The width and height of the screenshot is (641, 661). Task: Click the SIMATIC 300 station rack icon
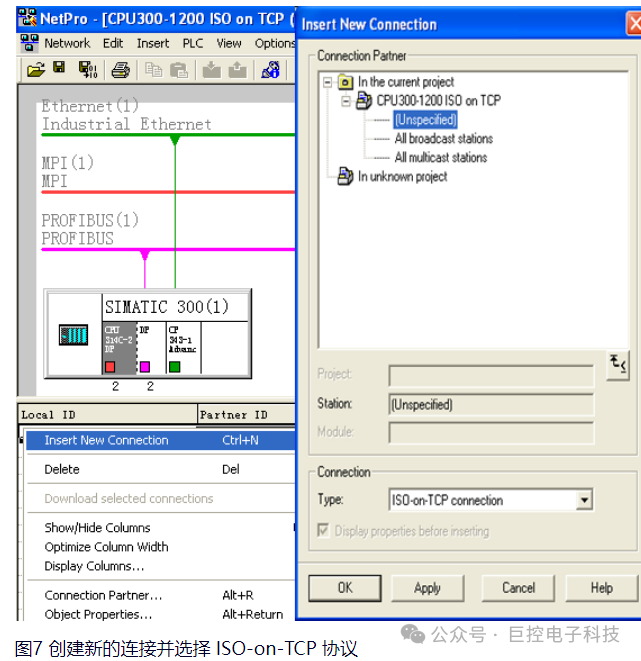[73, 335]
